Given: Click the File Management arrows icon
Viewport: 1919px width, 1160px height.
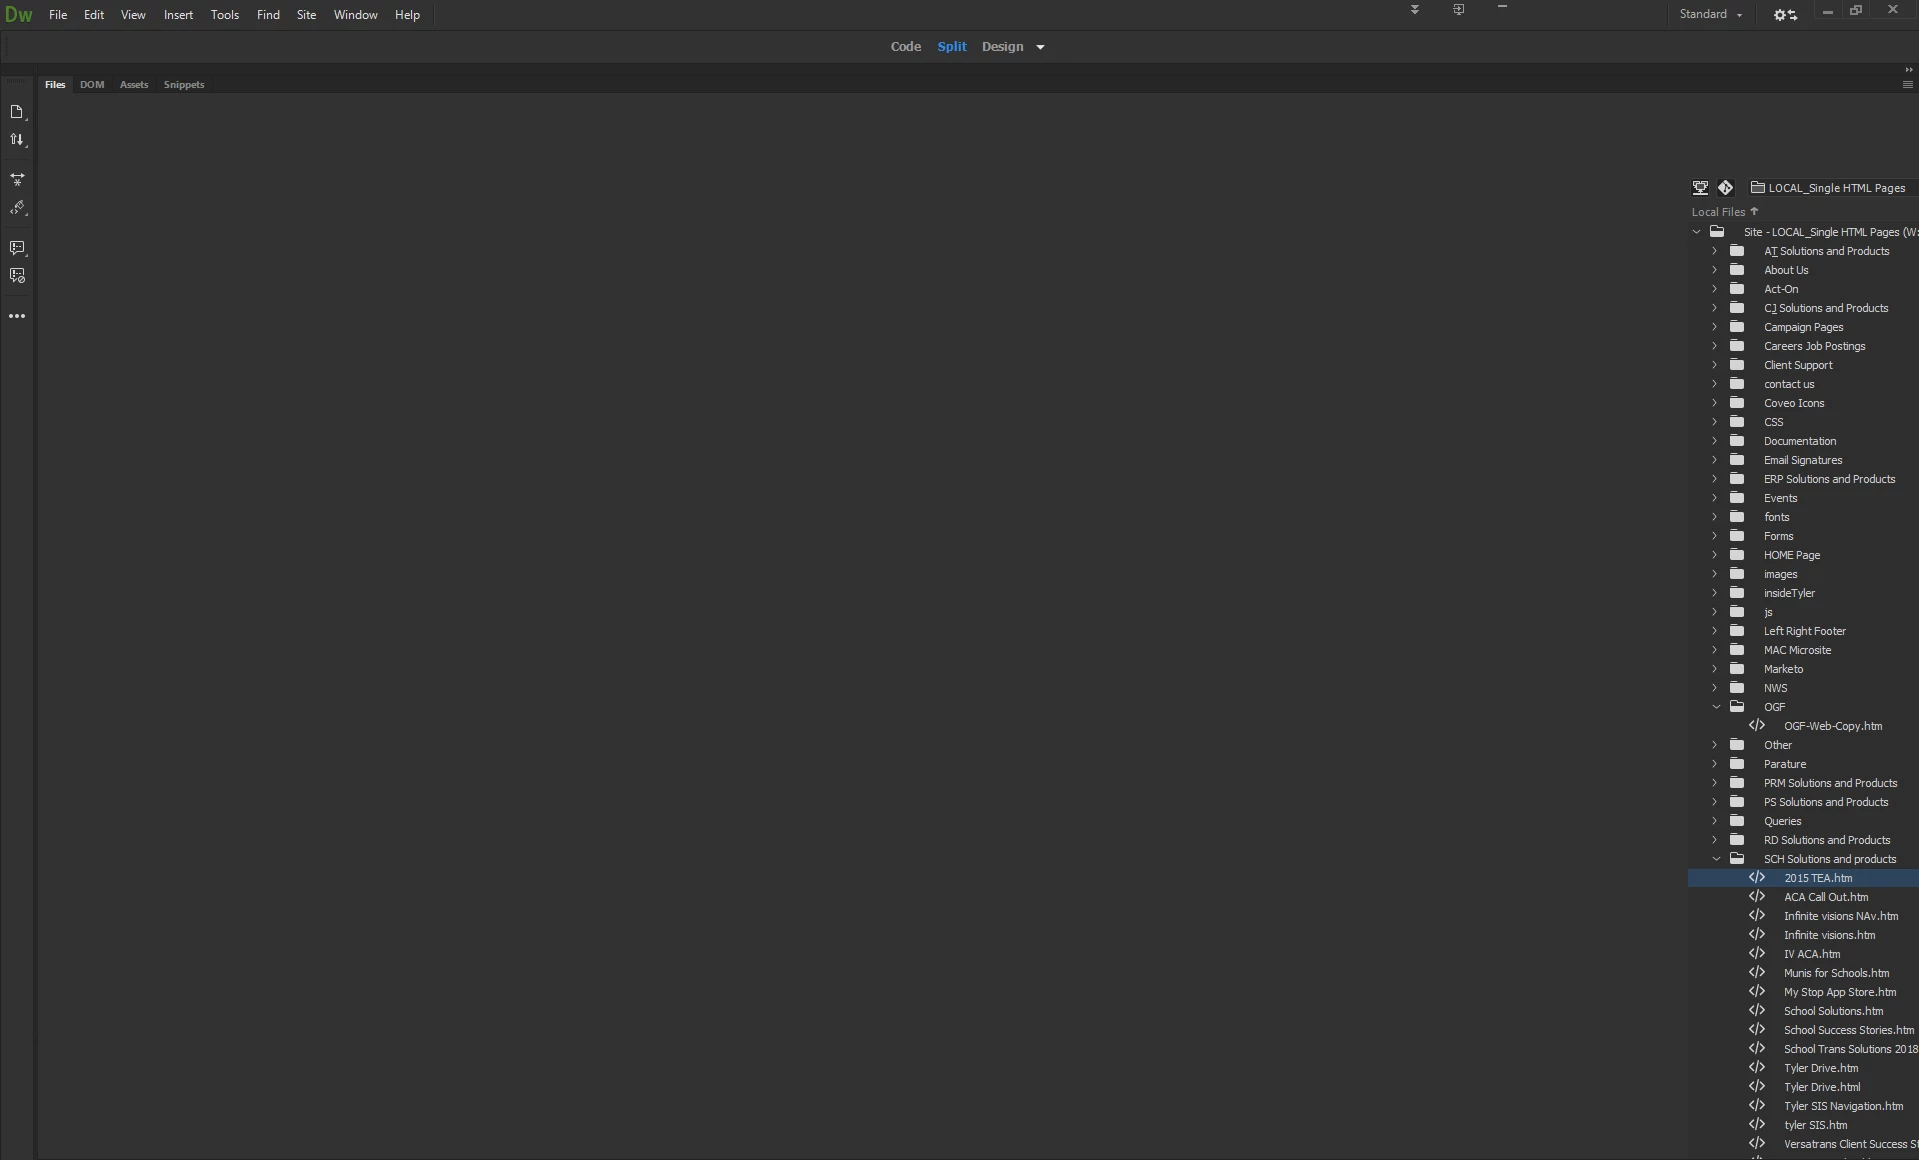Looking at the screenshot, I should [x=17, y=140].
